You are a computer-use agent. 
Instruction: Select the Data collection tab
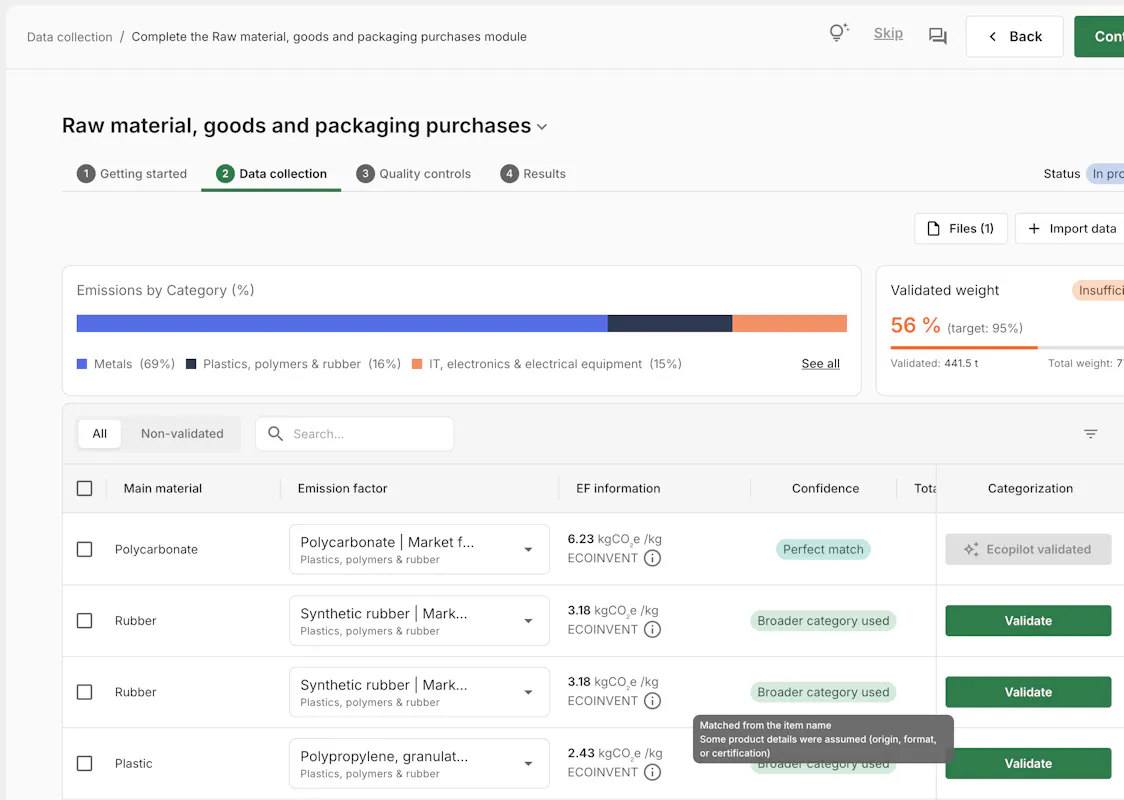pyautogui.click(x=271, y=173)
